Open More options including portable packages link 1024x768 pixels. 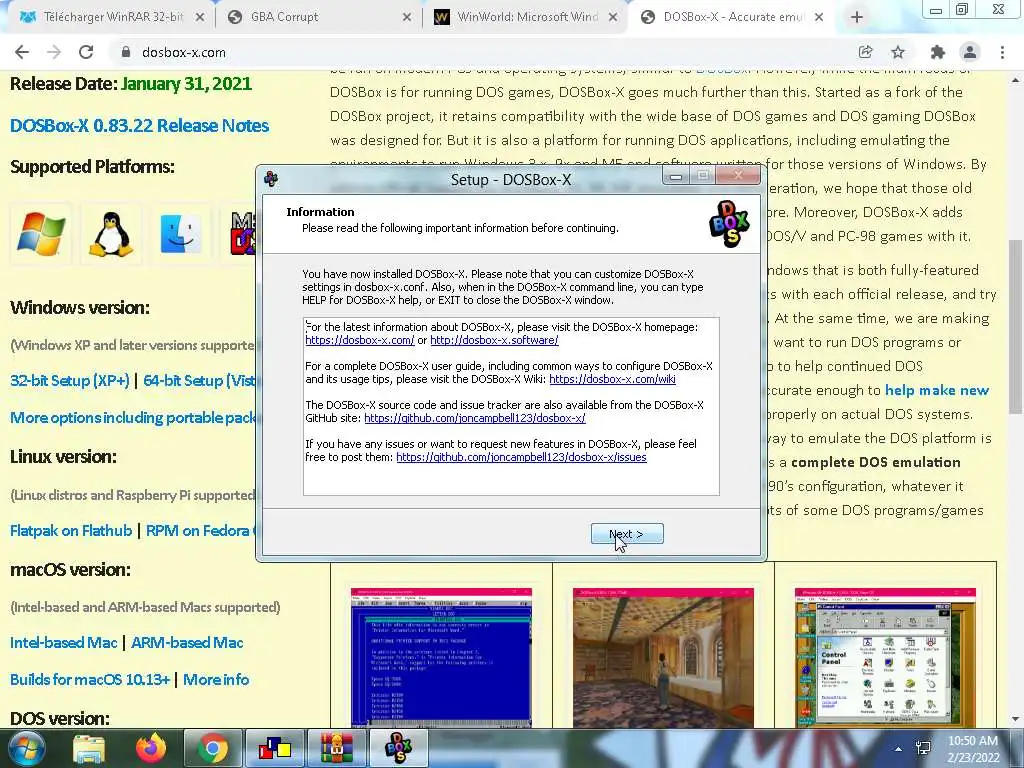pos(133,417)
